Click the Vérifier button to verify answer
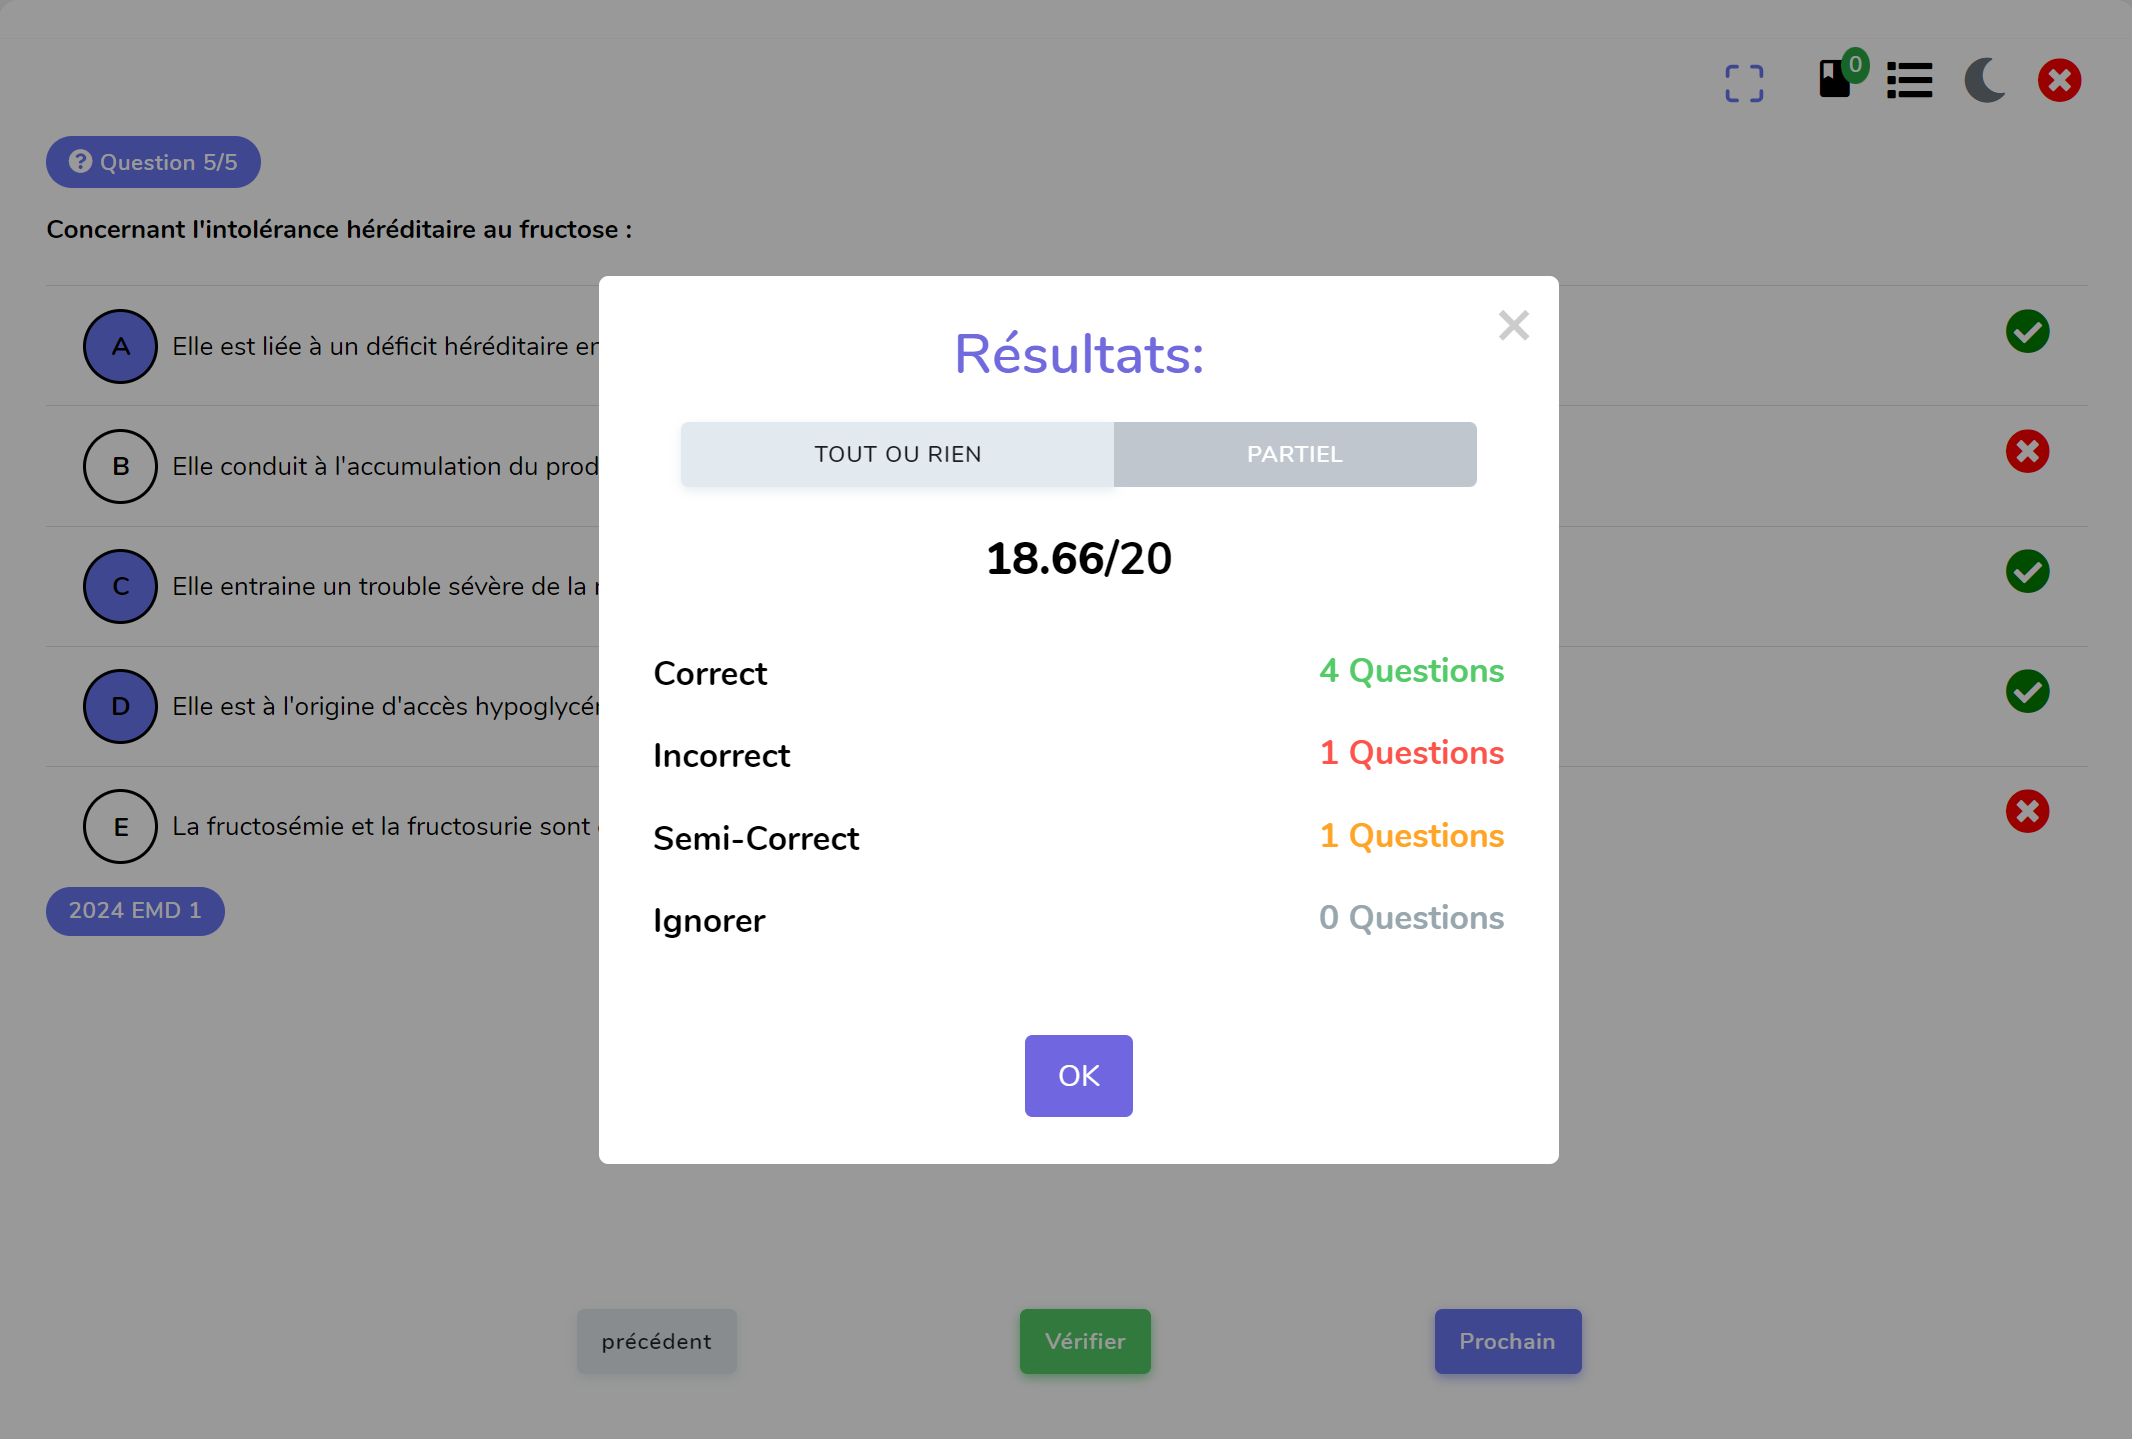This screenshot has width=2132, height=1439. (1084, 1339)
